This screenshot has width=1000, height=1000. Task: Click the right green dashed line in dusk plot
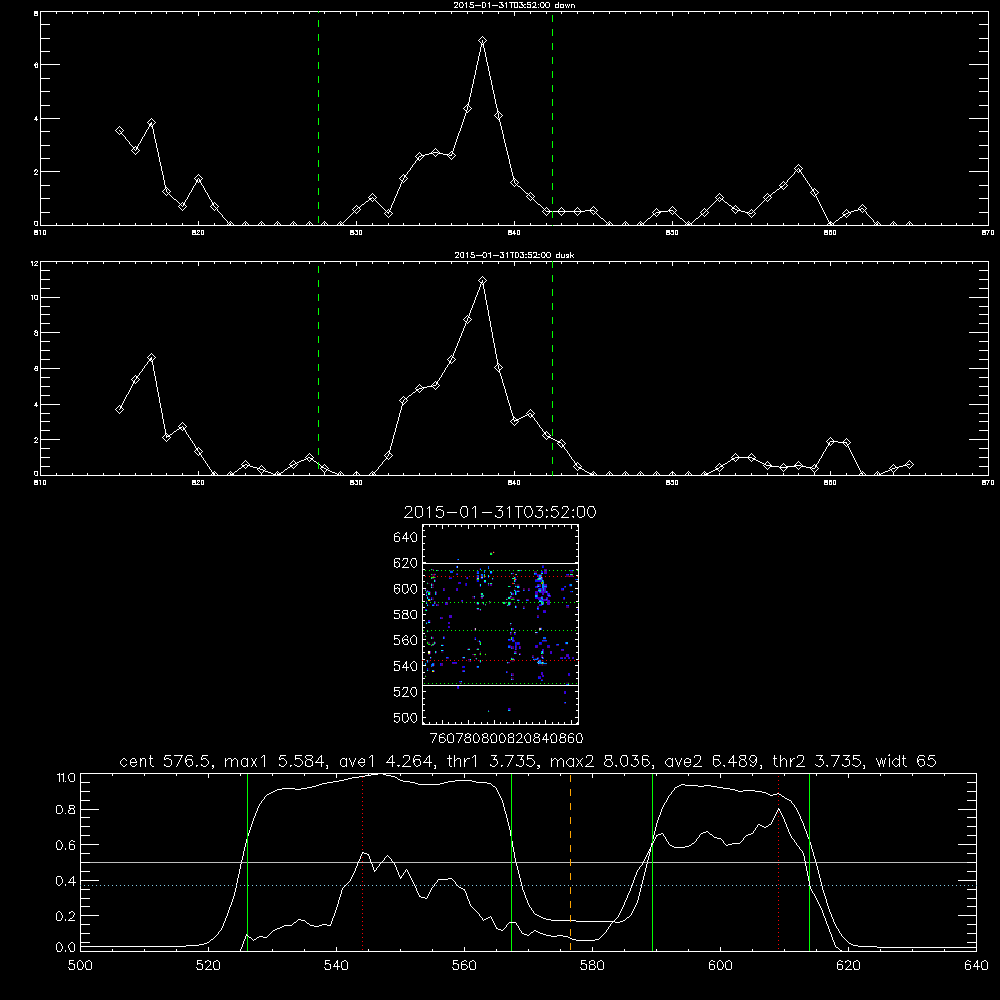pos(552,369)
